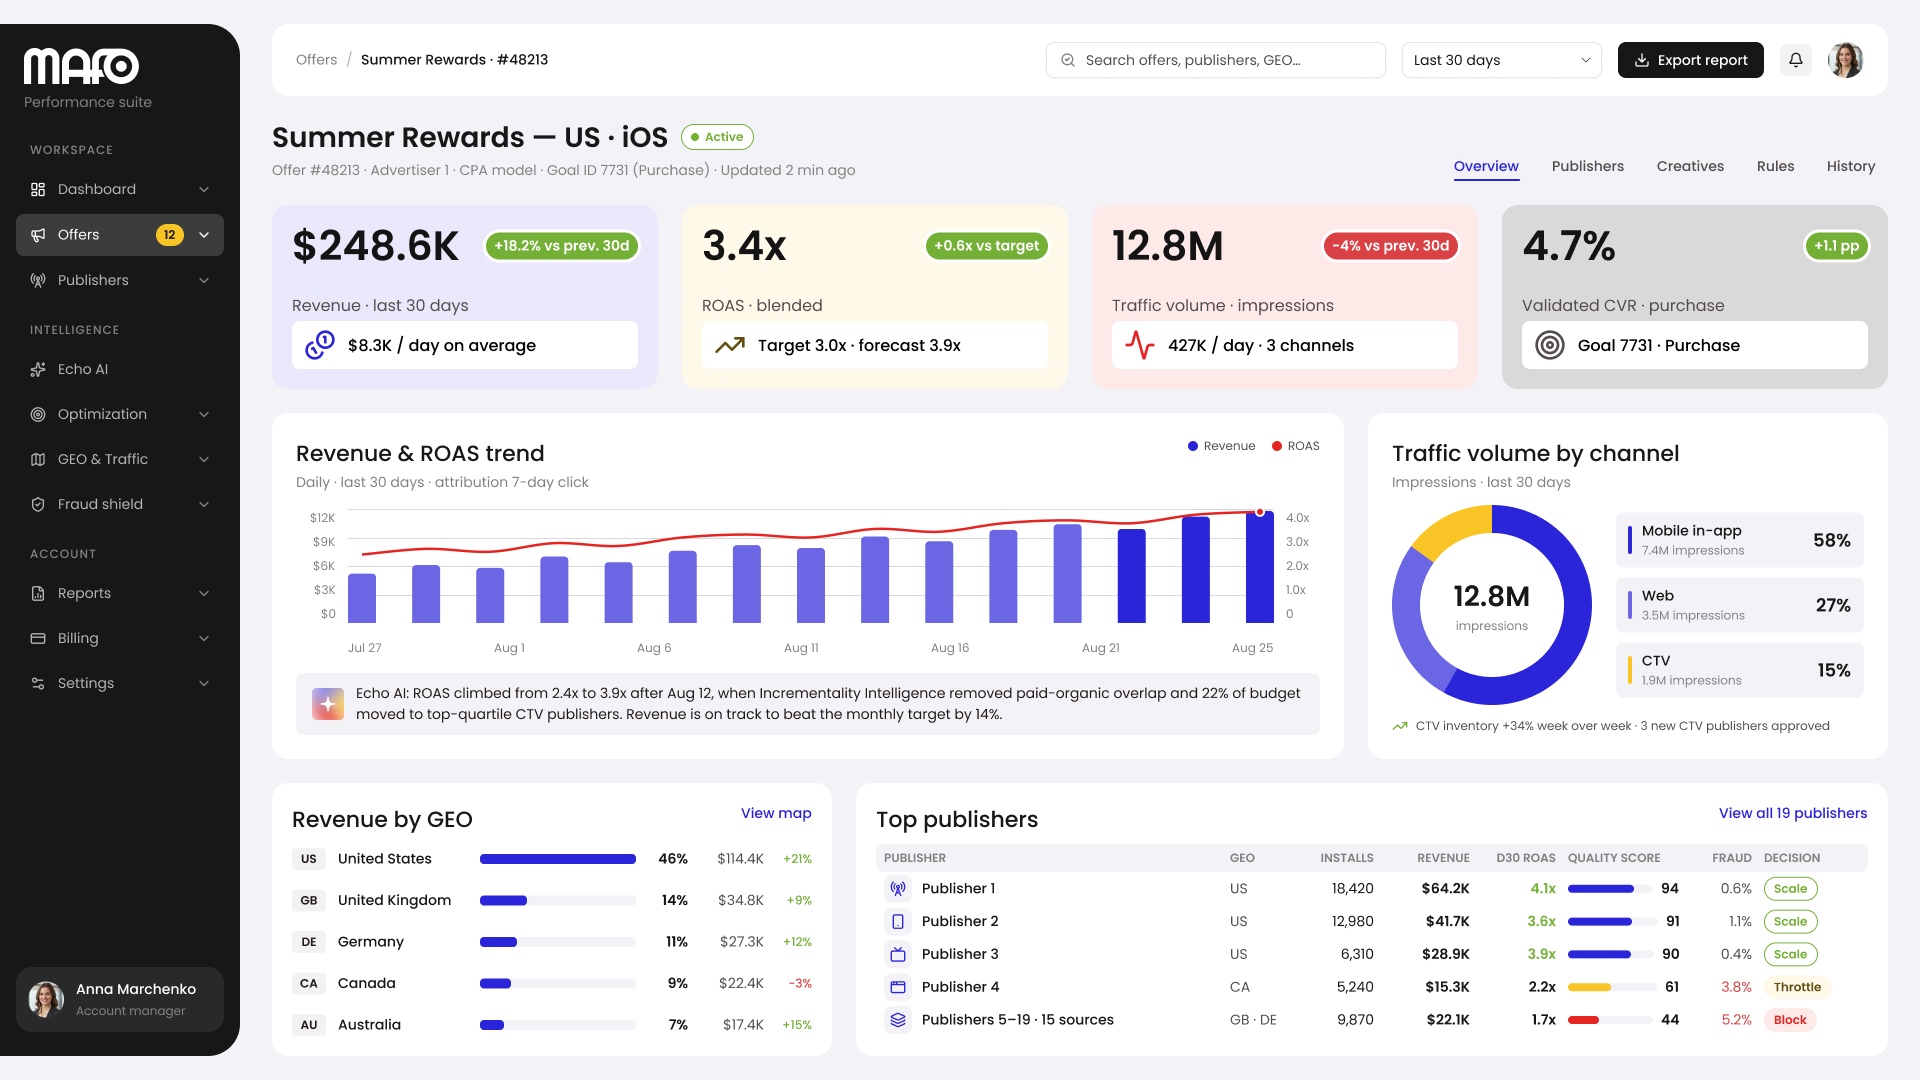The width and height of the screenshot is (1920, 1080).
Task: Click the Echo AI sparkle icon in sidebar
Action: tap(38, 369)
